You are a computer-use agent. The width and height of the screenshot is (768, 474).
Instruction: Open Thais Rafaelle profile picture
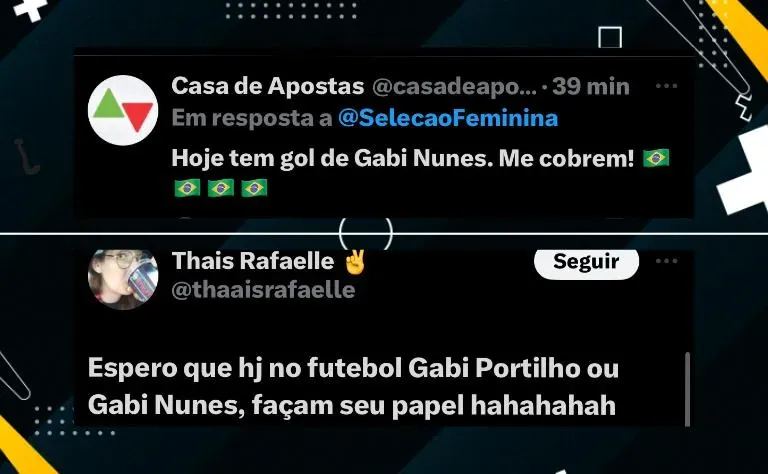[x=123, y=279]
